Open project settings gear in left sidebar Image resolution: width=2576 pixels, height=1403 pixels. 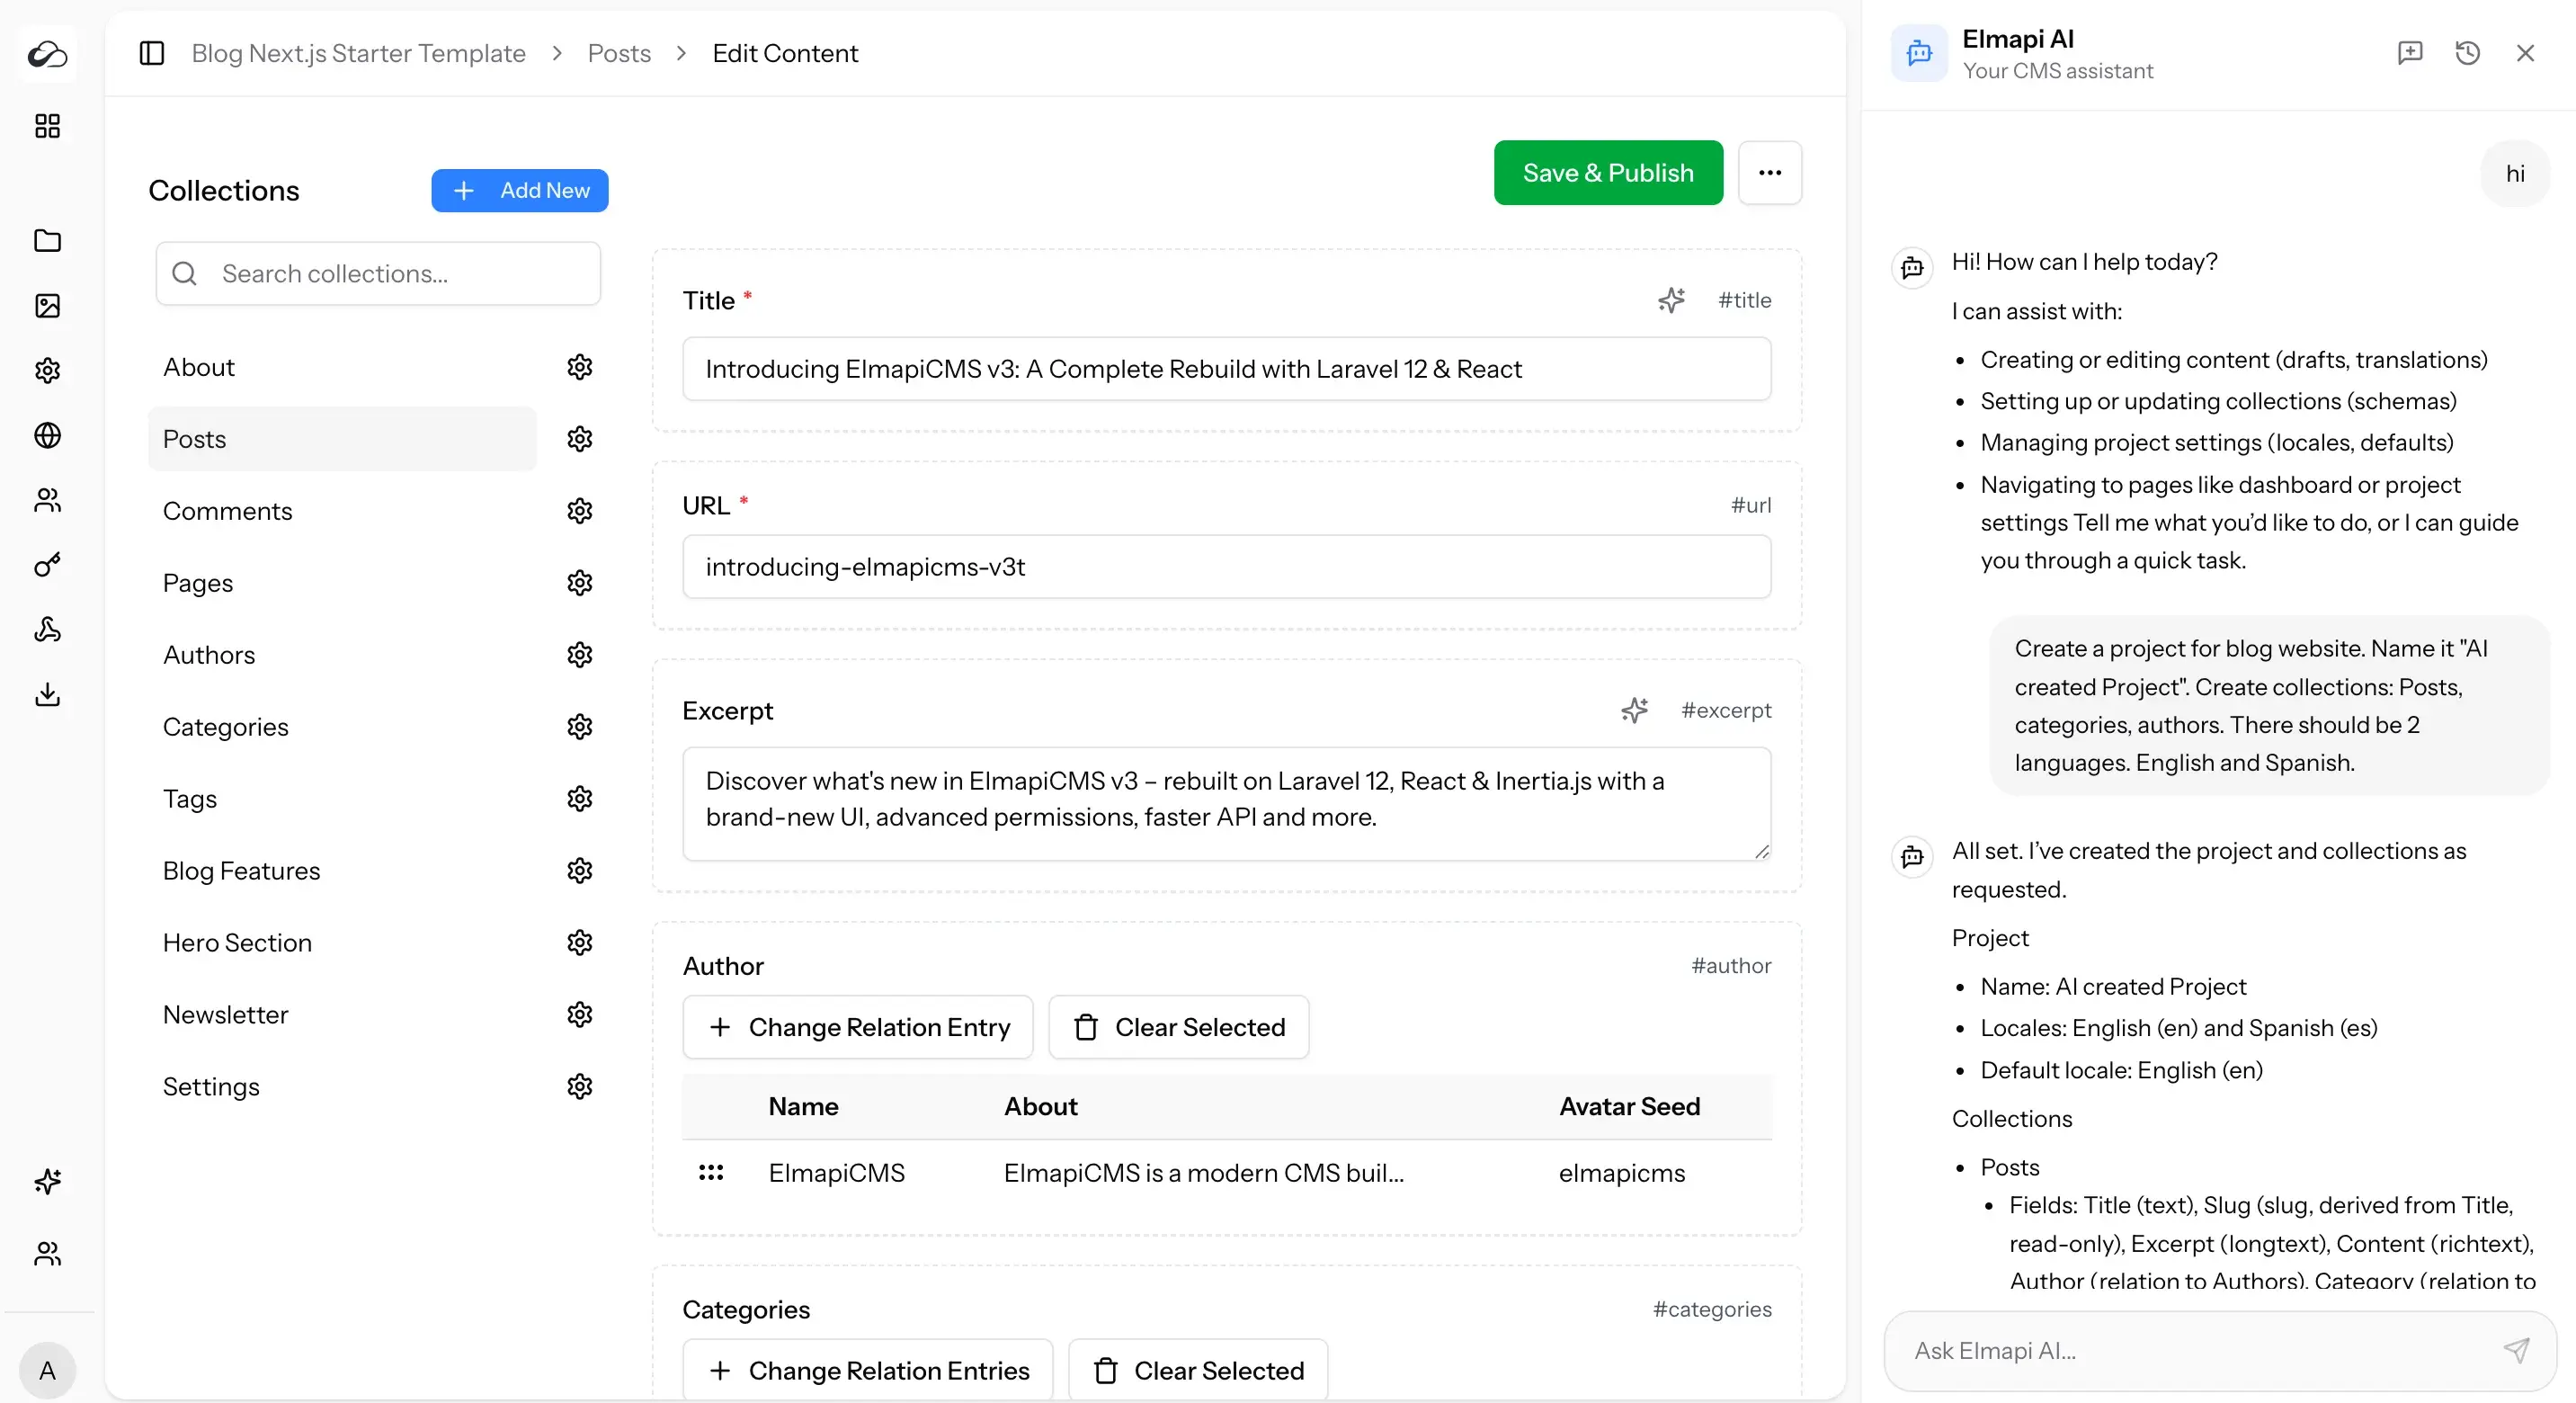47,371
